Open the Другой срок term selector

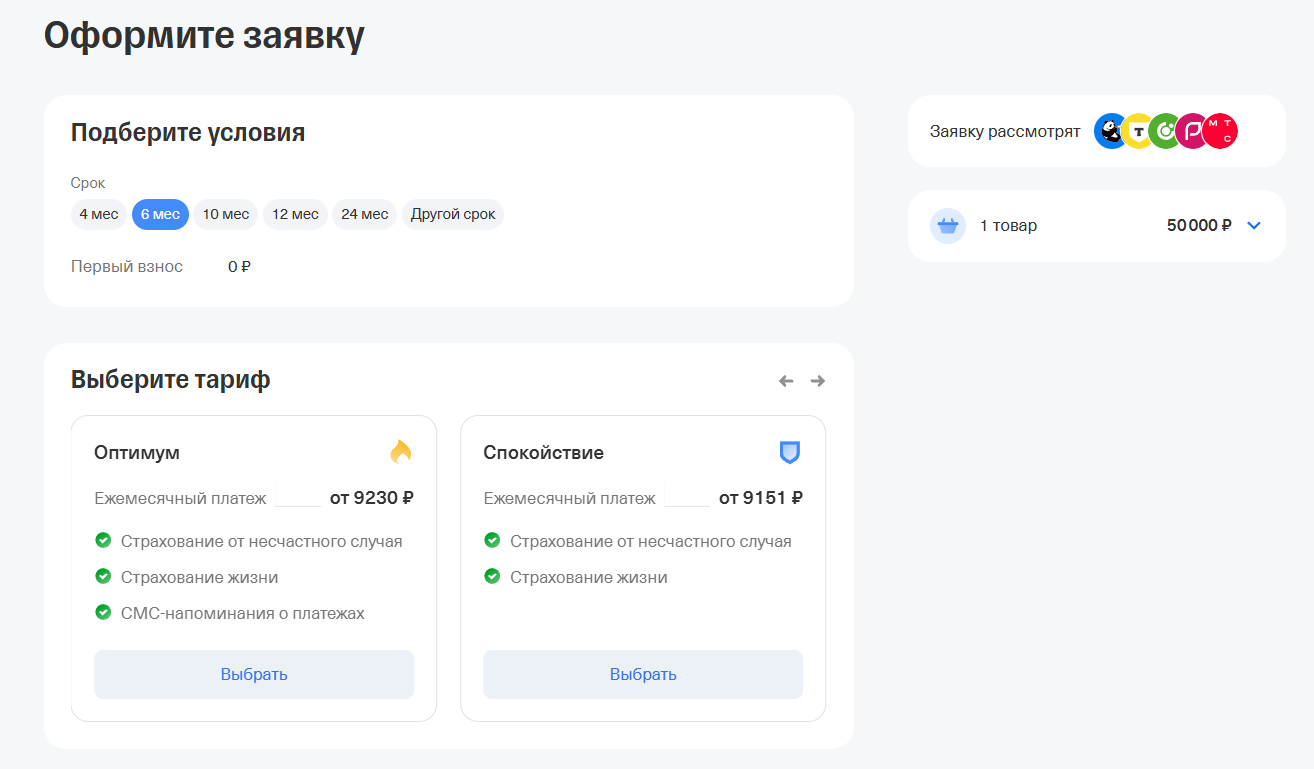(453, 215)
